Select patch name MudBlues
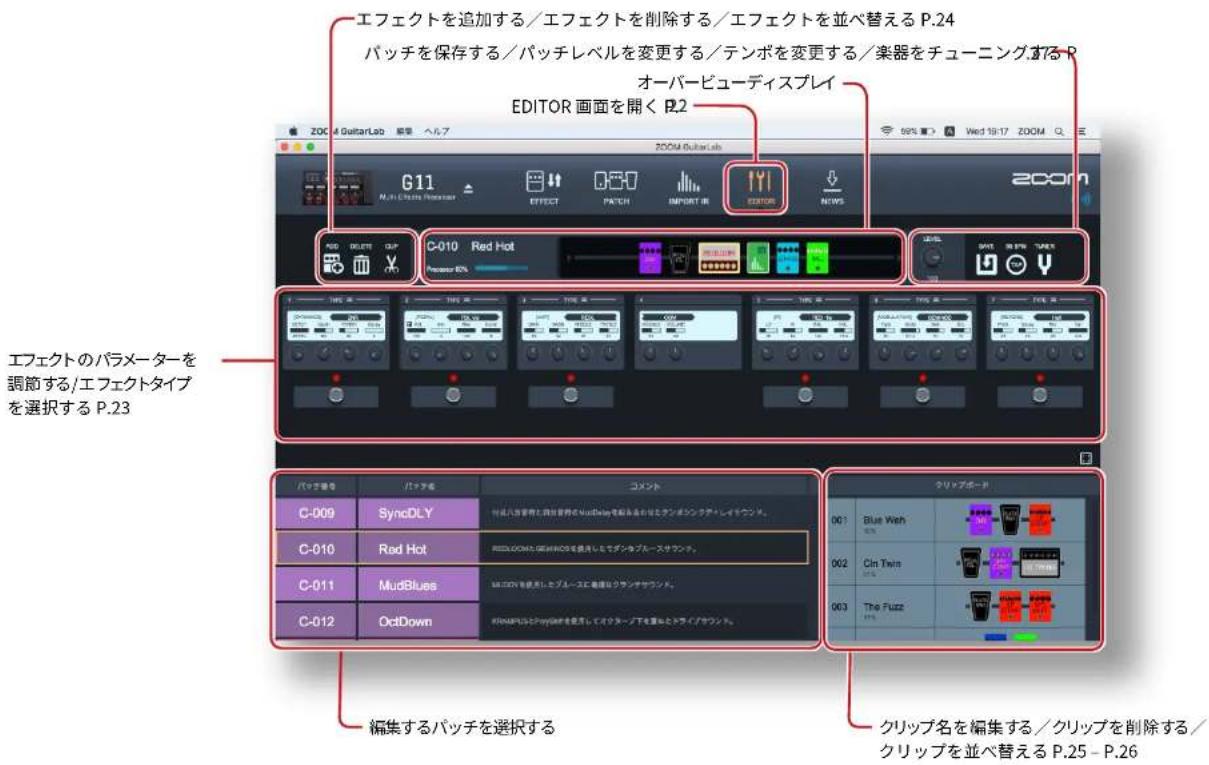The width and height of the screenshot is (1209, 765). coord(418,584)
